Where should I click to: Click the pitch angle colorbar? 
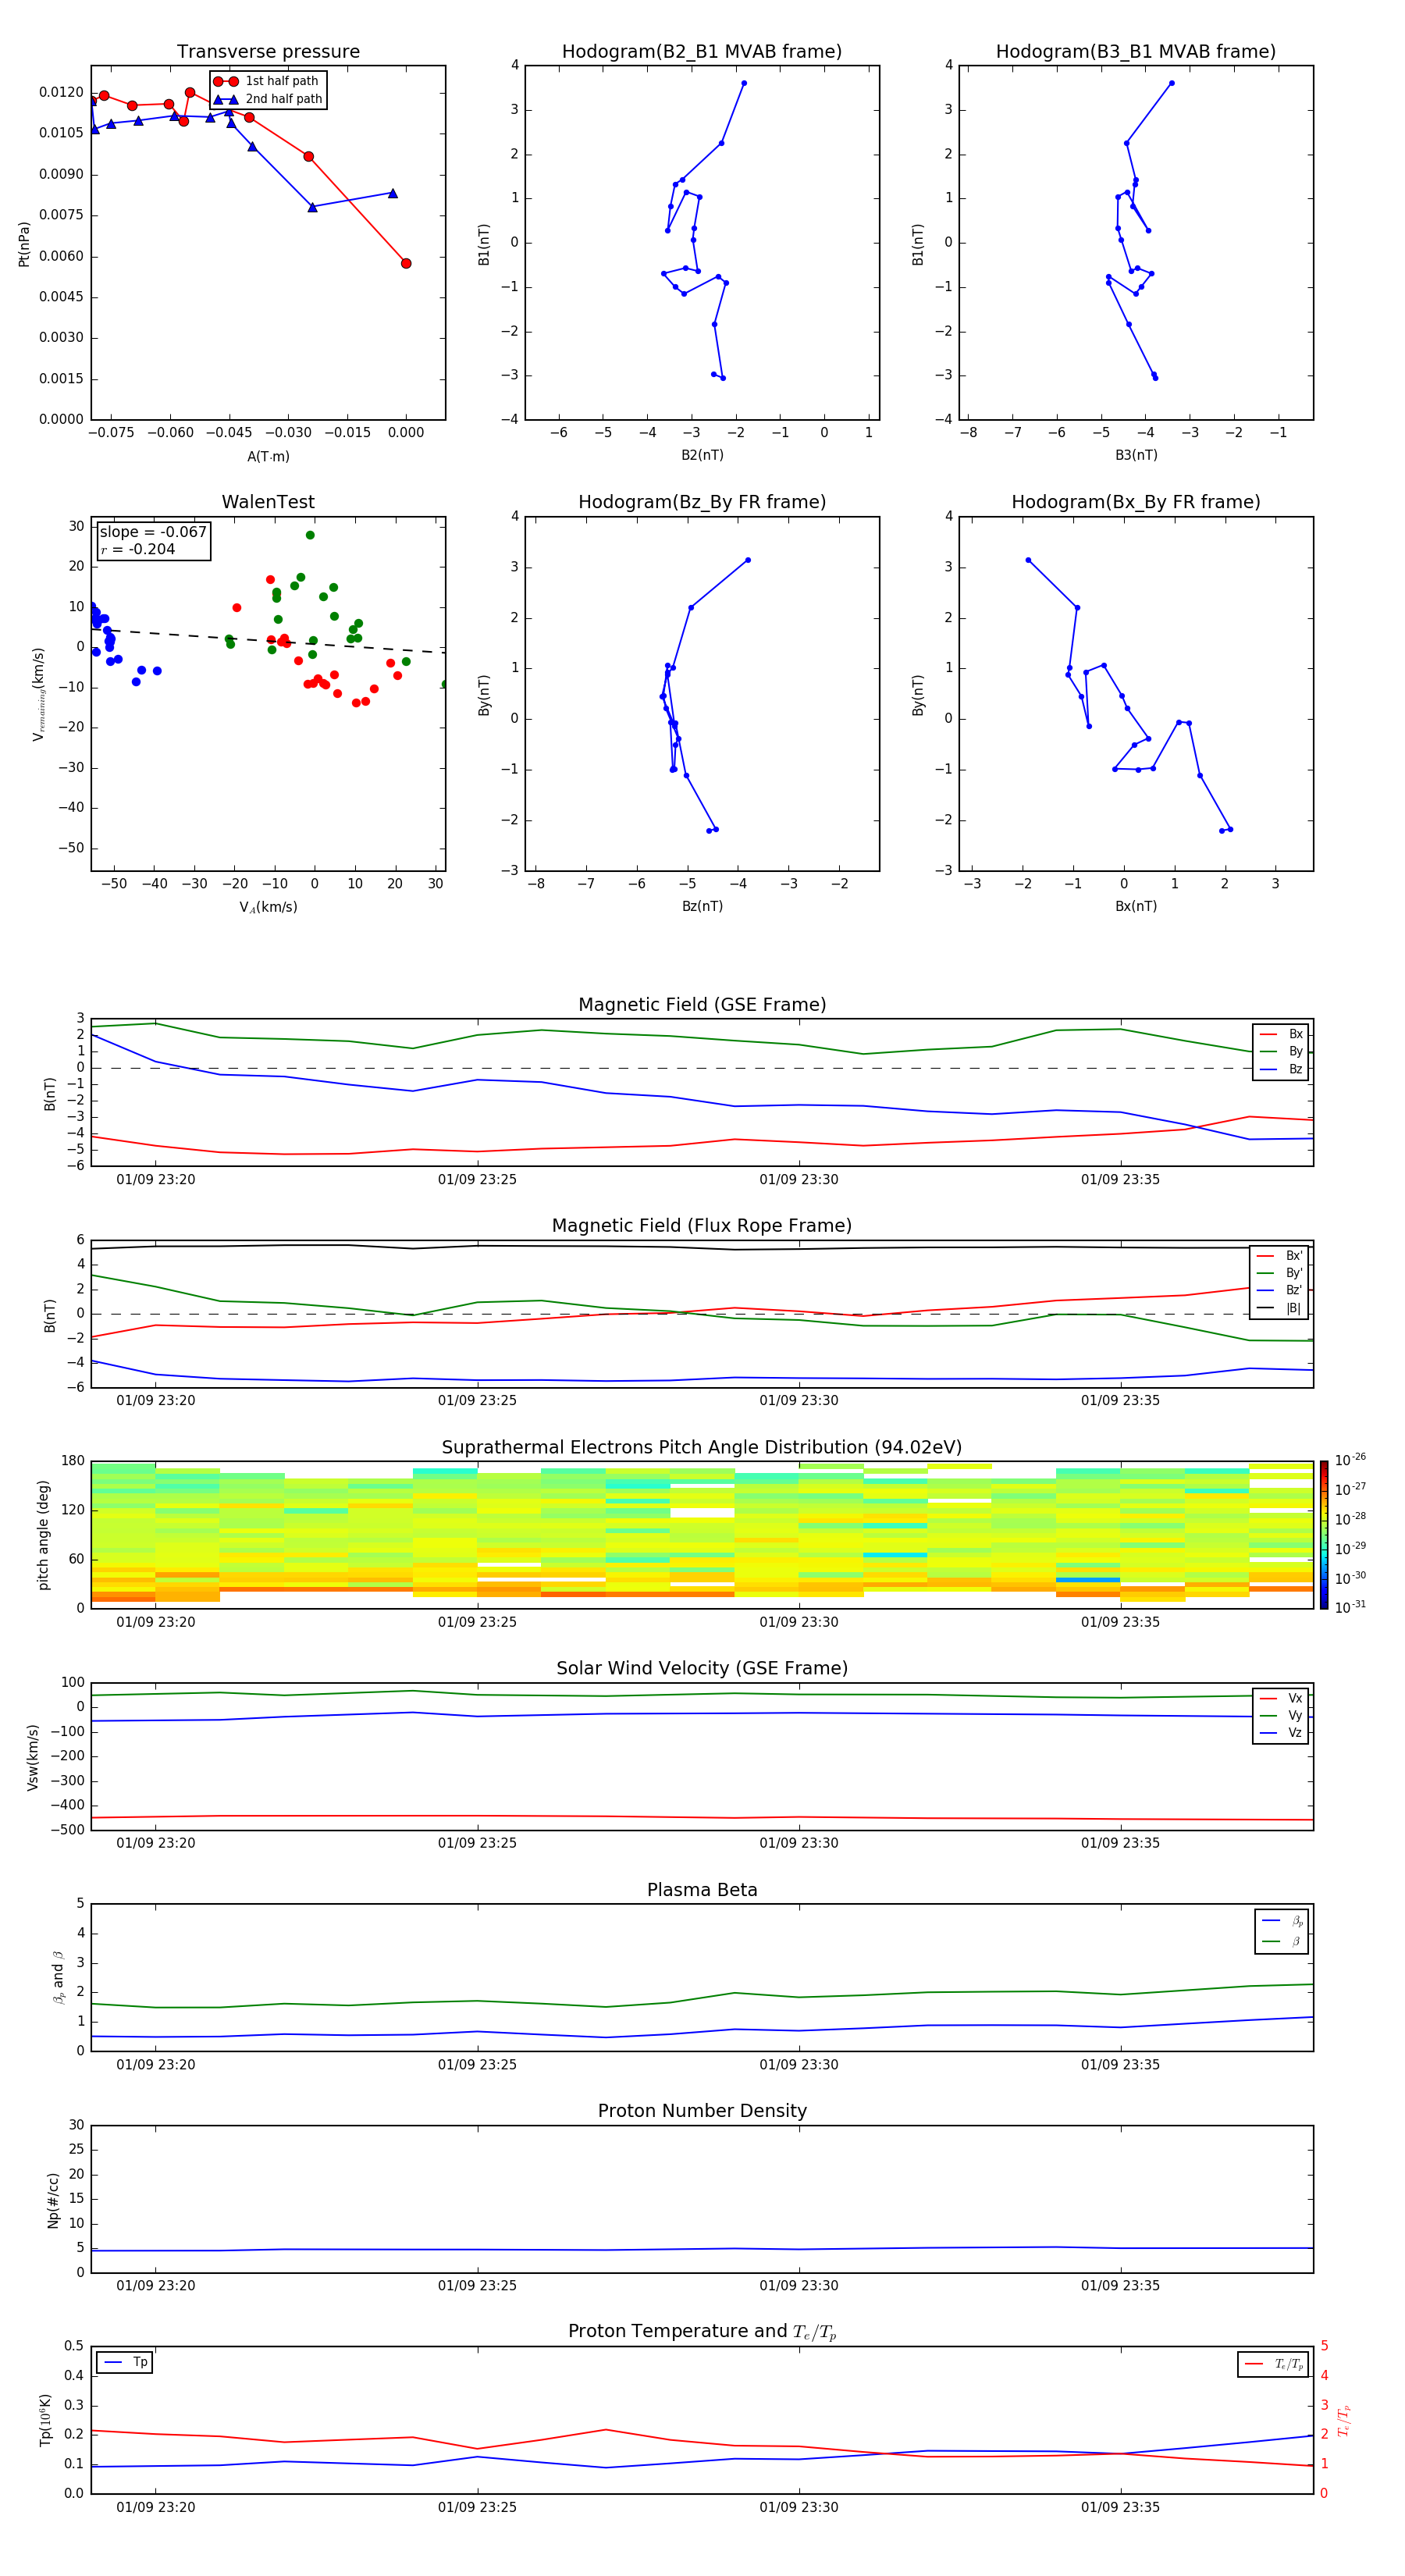click(1324, 1535)
